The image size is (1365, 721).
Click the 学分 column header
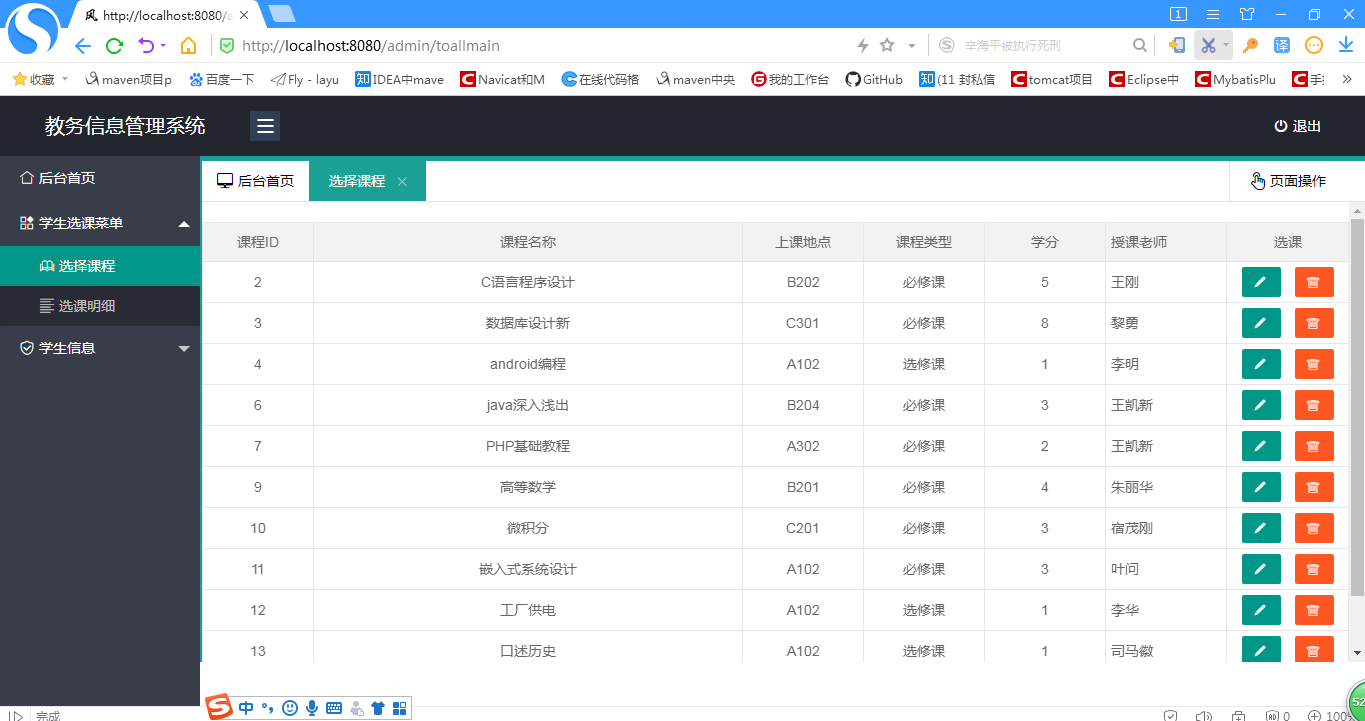point(1045,242)
